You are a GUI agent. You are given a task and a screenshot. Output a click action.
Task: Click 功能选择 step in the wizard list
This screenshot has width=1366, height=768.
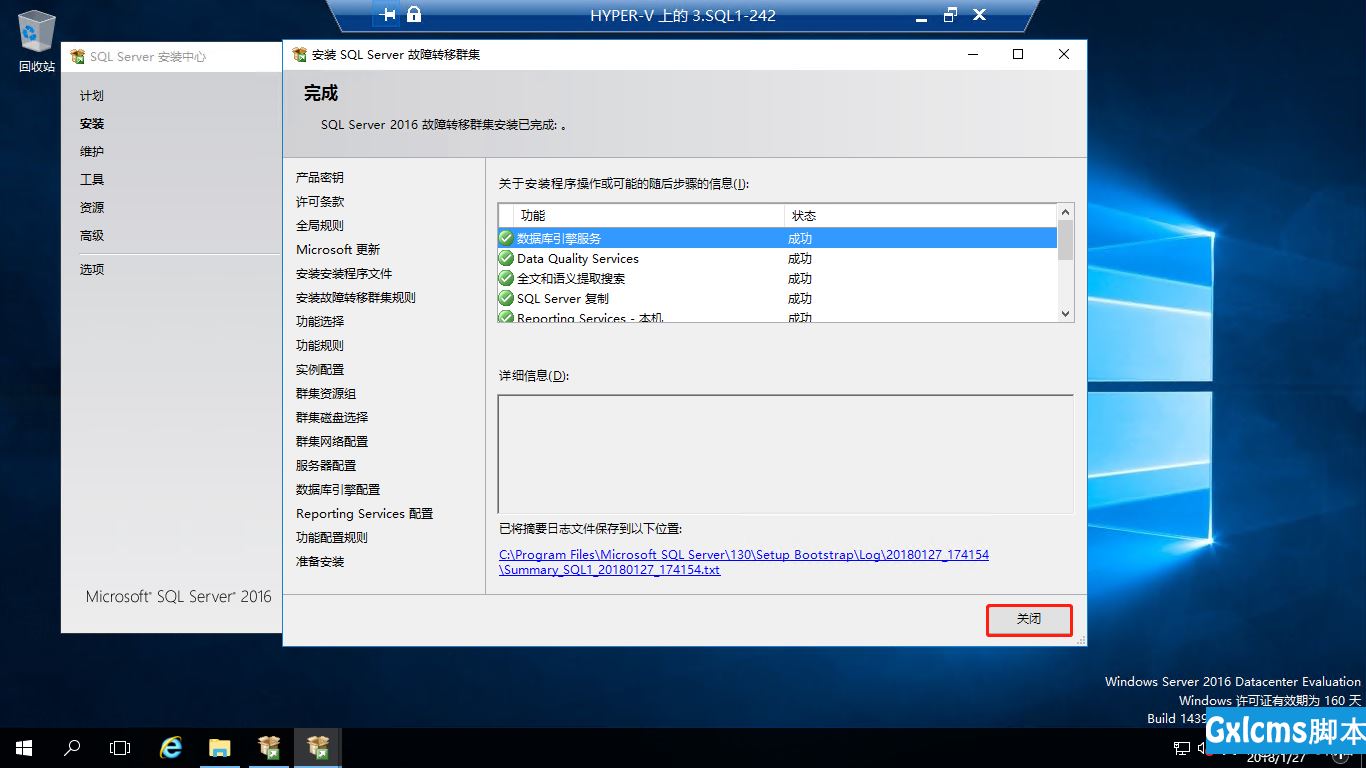coord(320,322)
